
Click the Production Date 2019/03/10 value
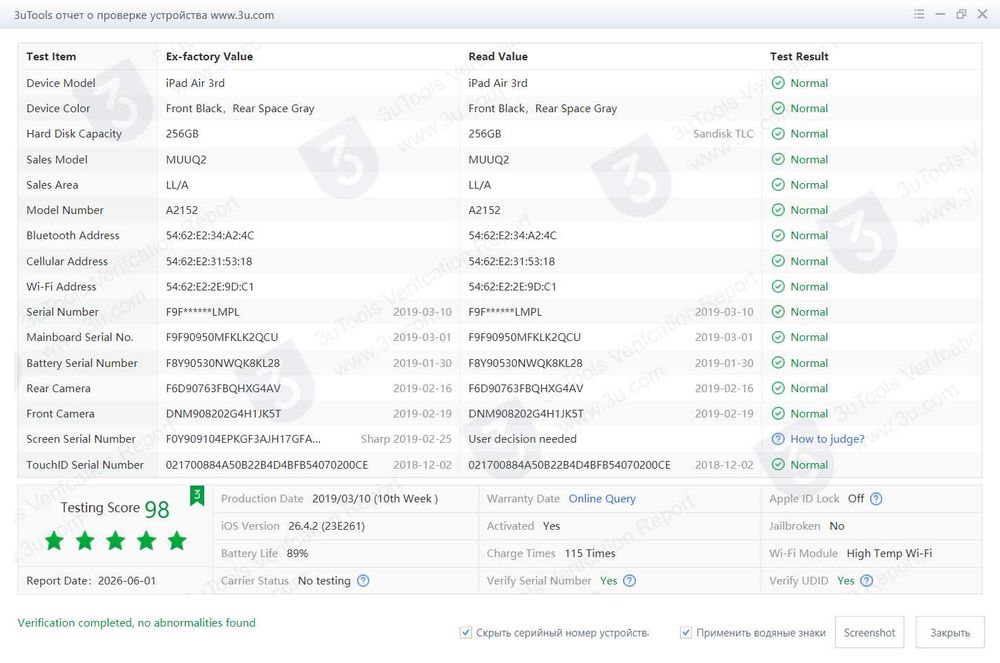(x=375, y=499)
